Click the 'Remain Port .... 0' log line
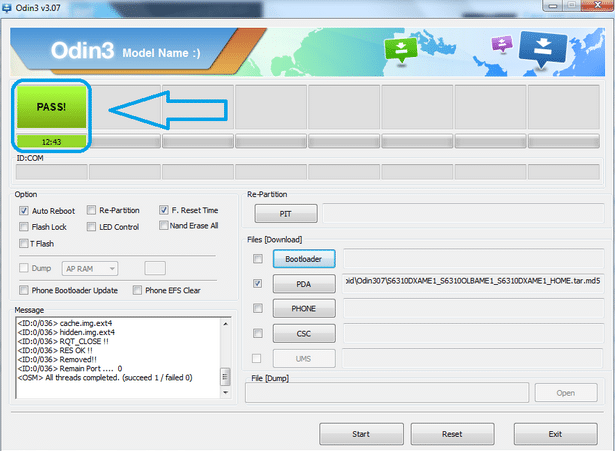This screenshot has height=451, width=615. 70,369
